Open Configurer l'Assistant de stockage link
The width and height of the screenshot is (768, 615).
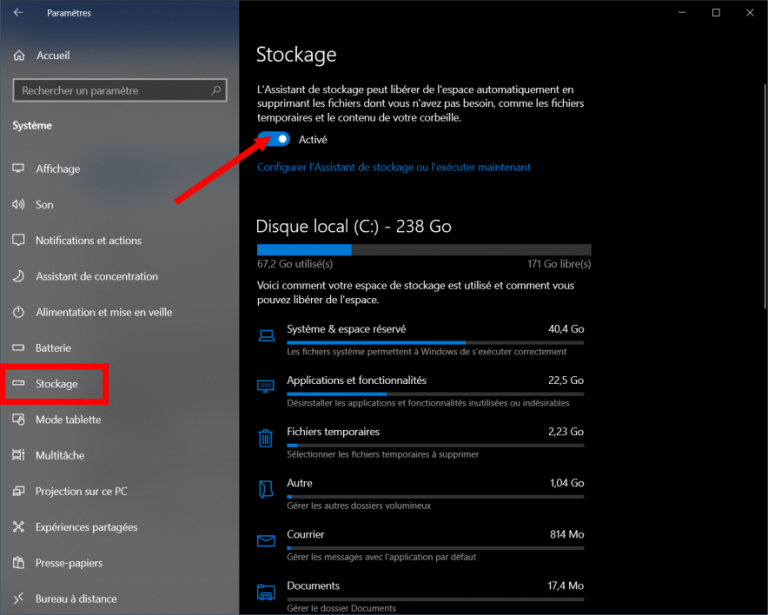point(393,167)
